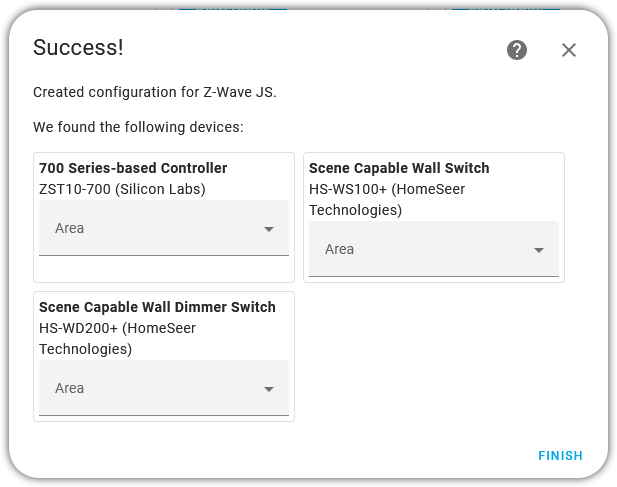Click "Created configuration for Z-Wave JS." message

pos(154,92)
